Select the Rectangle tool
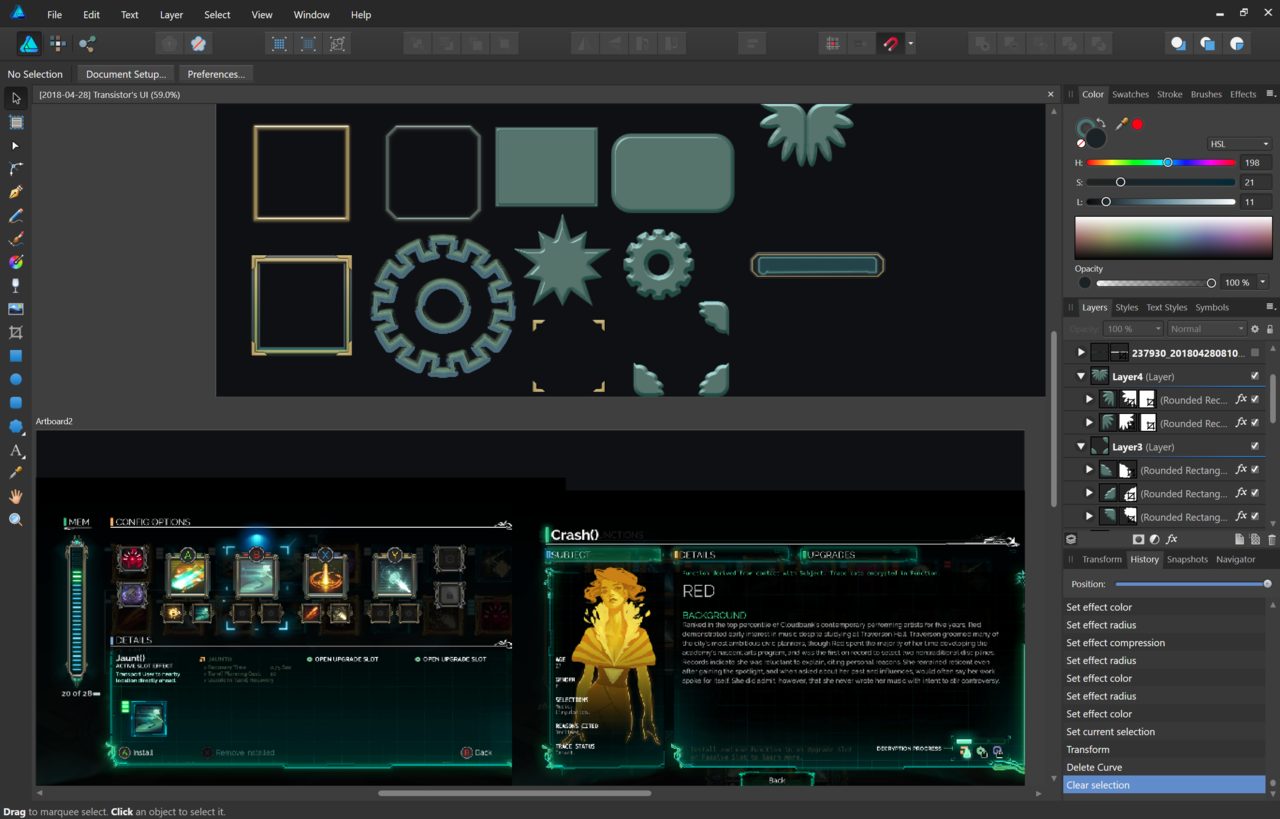This screenshot has width=1280, height=819. [x=16, y=356]
